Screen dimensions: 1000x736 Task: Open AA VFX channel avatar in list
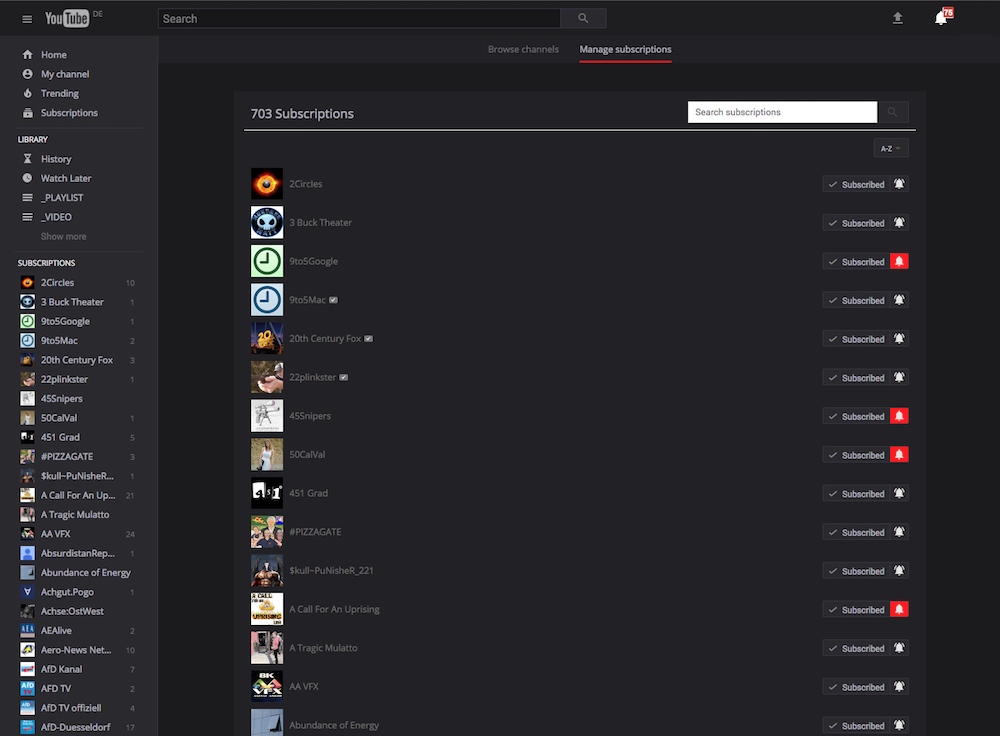tap(267, 686)
